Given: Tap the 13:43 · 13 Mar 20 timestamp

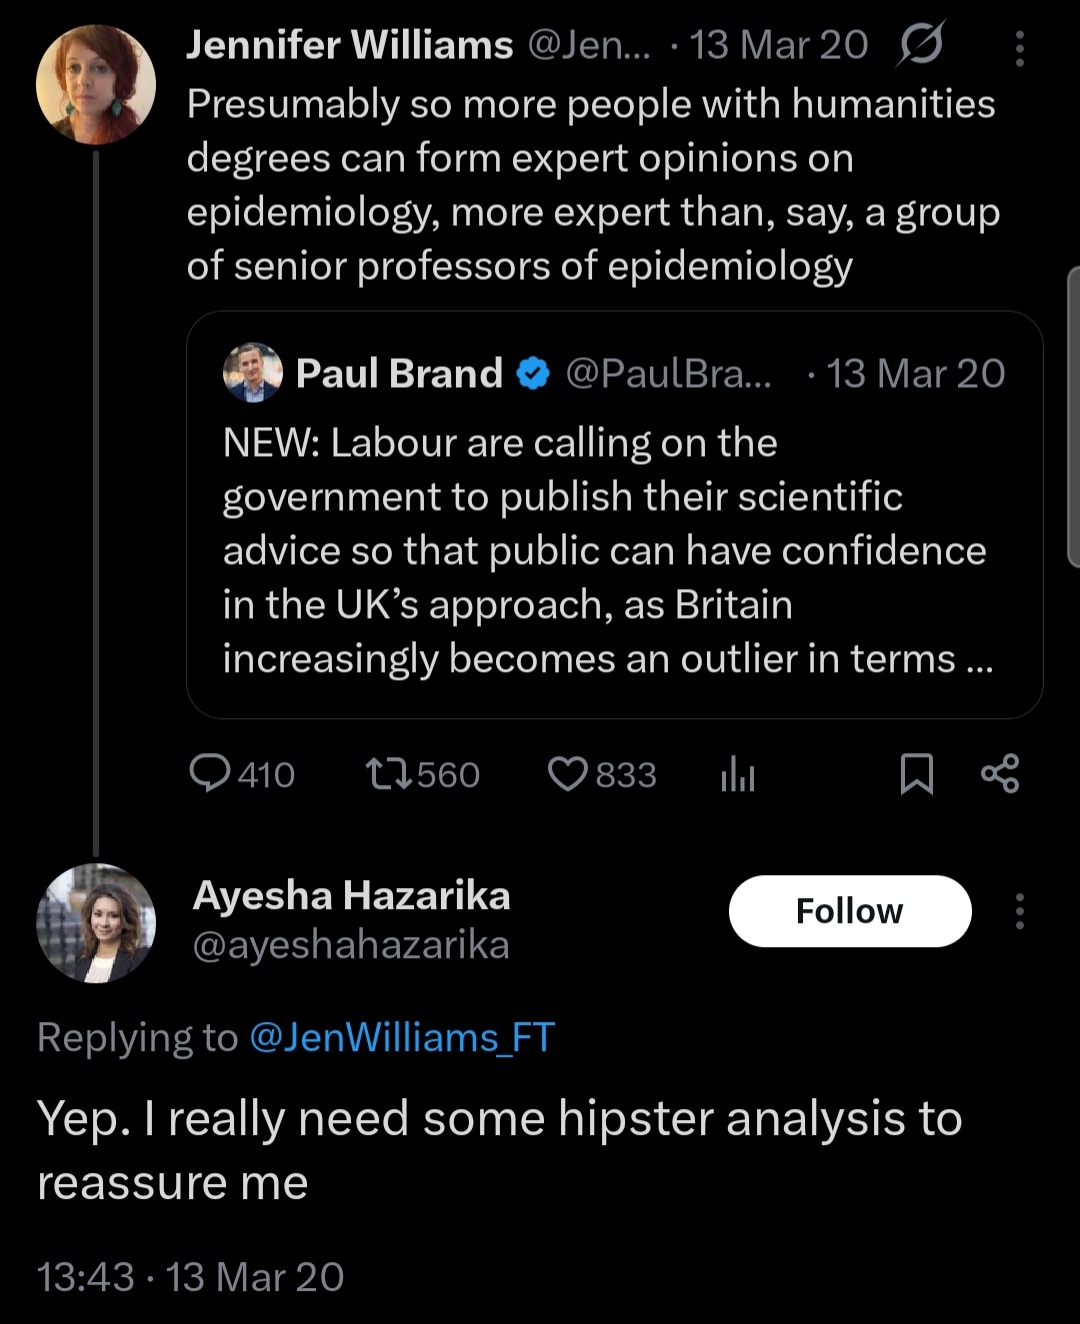Looking at the screenshot, I should pos(191,1277).
